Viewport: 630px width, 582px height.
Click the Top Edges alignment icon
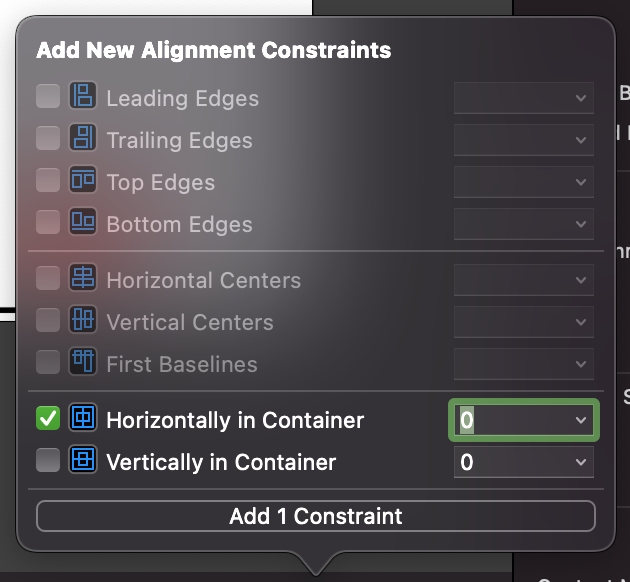point(81,181)
